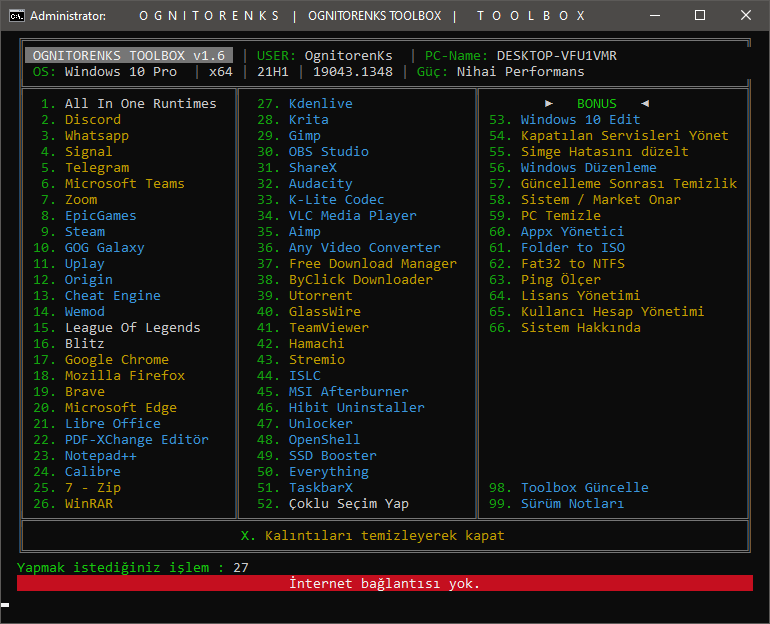This screenshot has height=624, width=770.
Task: Select 'GOG Galaxy' item
Action: [105, 248]
